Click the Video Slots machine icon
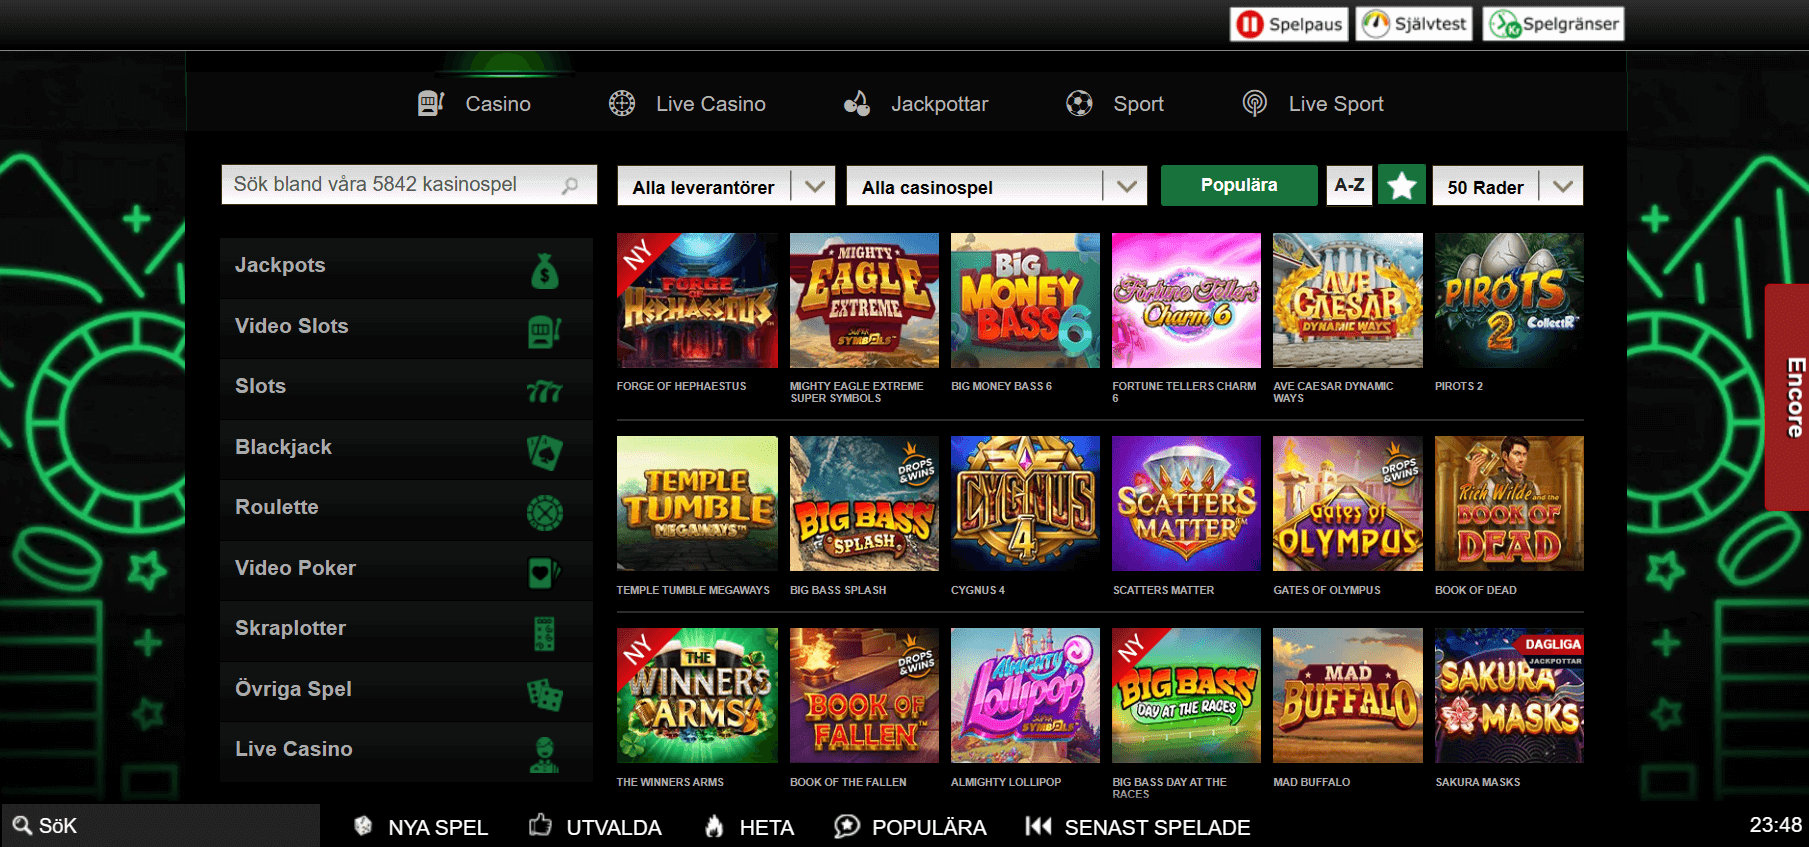 [x=545, y=331]
